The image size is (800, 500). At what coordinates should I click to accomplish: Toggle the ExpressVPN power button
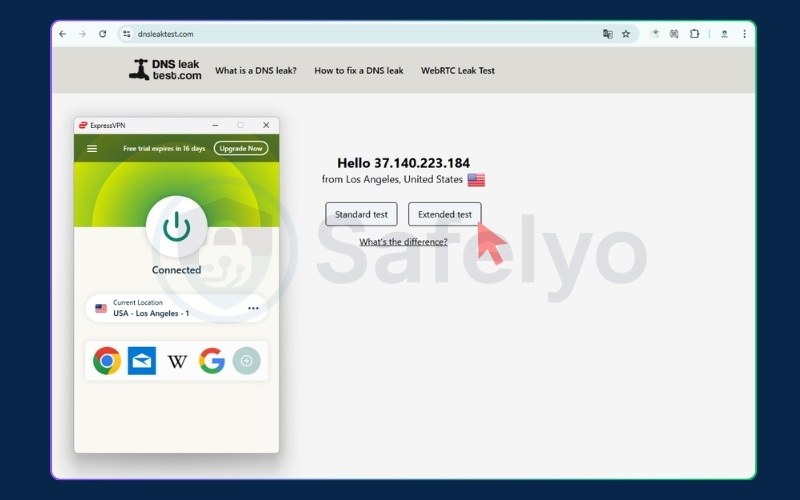[177, 227]
